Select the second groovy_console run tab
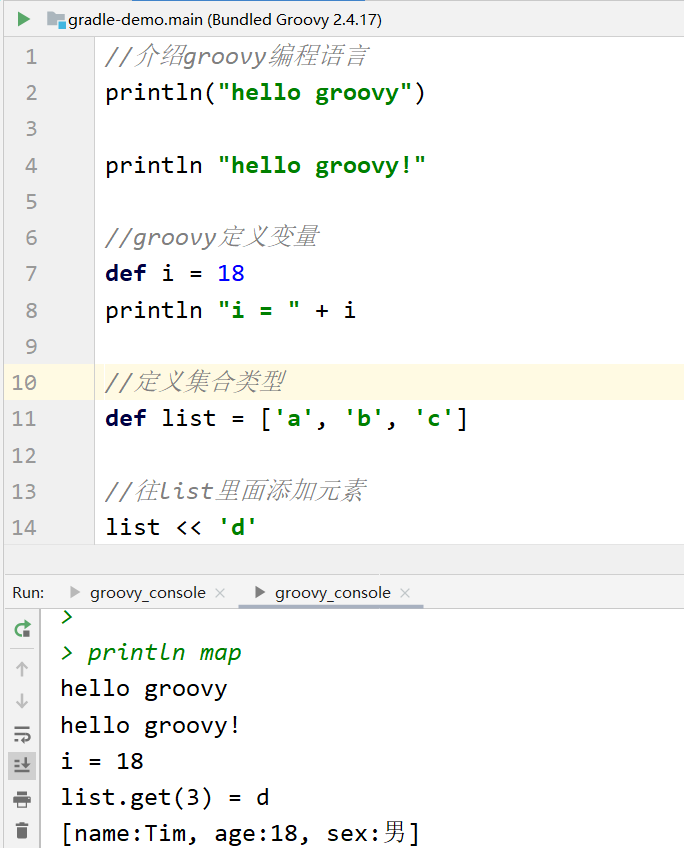The width and height of the screenshot is (684, 848). (x=332, y=593)
